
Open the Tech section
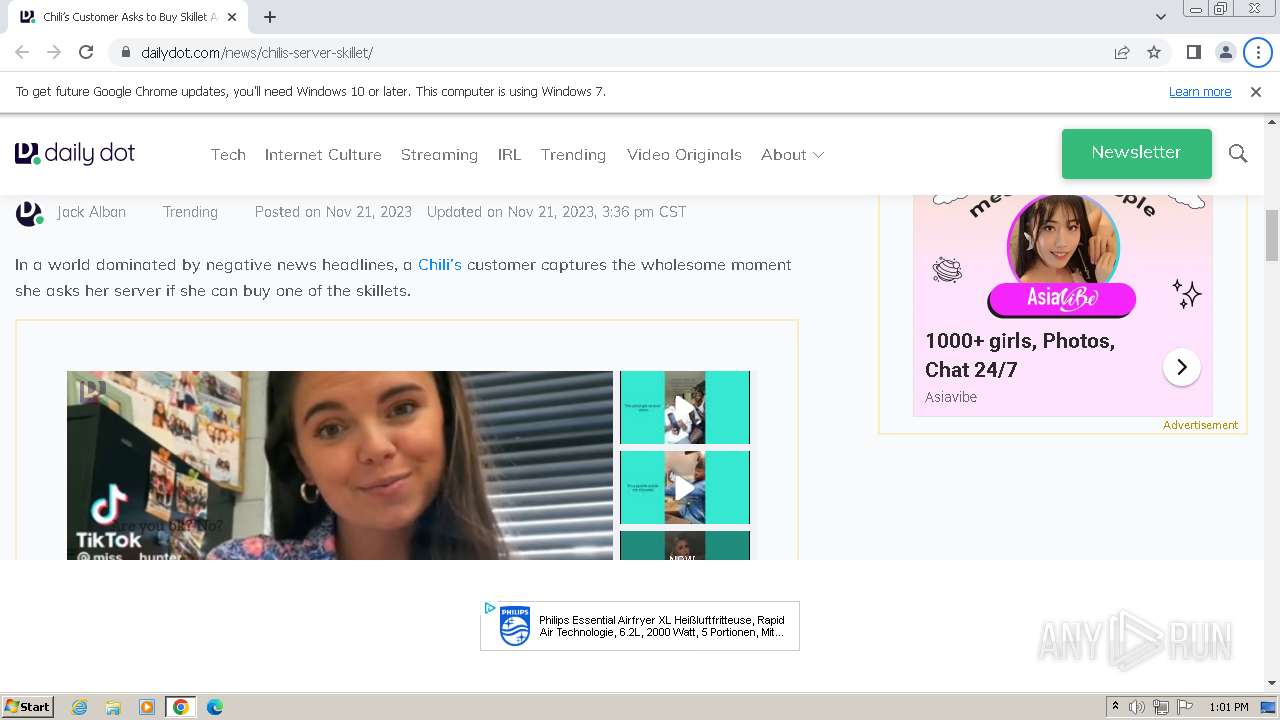[228, 155]
